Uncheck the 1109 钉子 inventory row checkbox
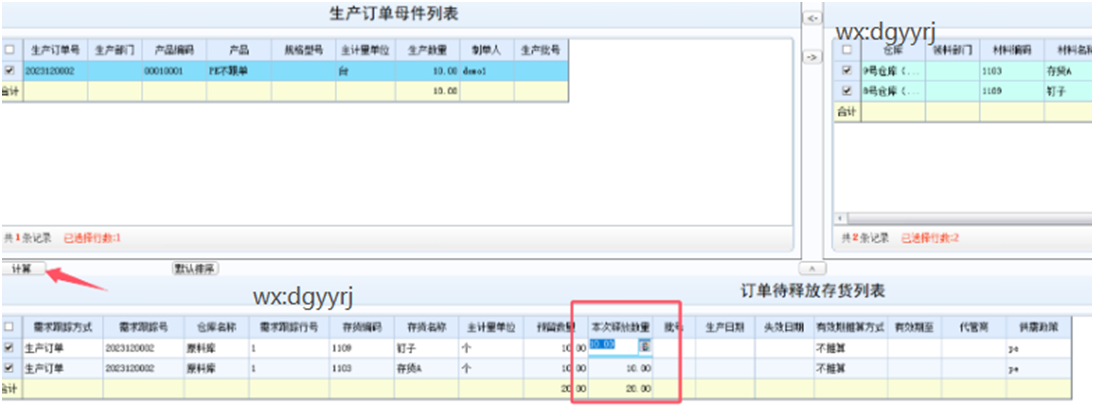 (x=10, y=346)
